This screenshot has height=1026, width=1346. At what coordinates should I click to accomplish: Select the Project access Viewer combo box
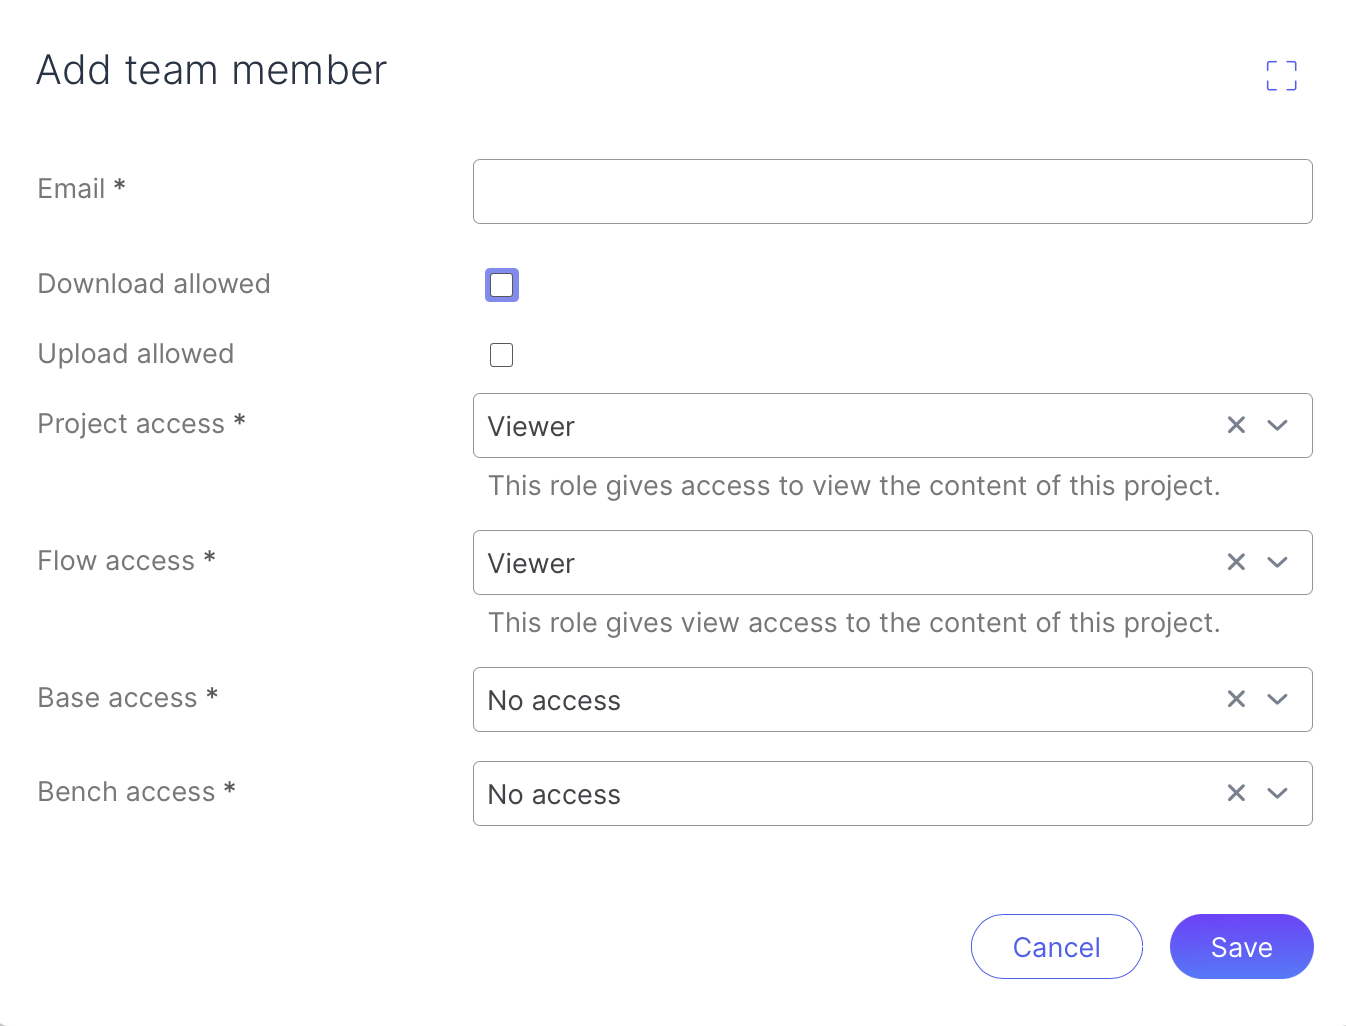point(840,426)
